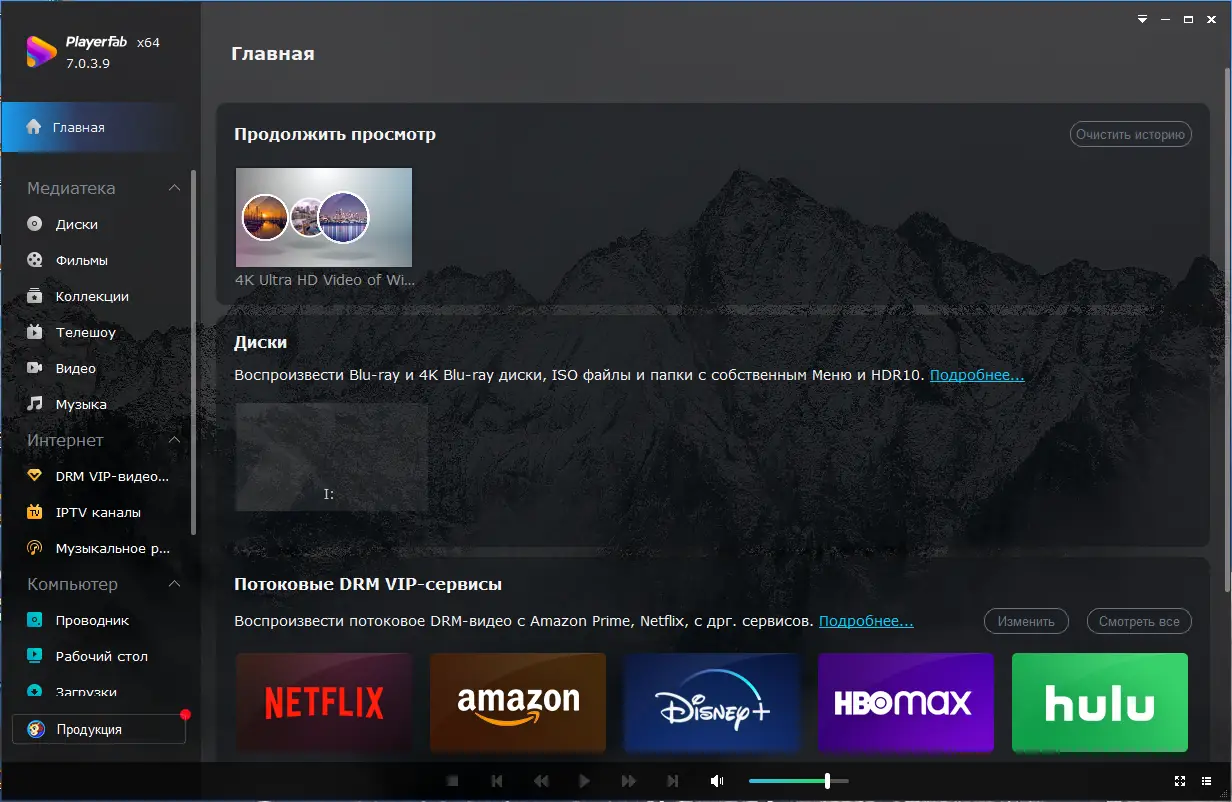
Task: Open the Hulu service tile
Action: (1100, 703)
